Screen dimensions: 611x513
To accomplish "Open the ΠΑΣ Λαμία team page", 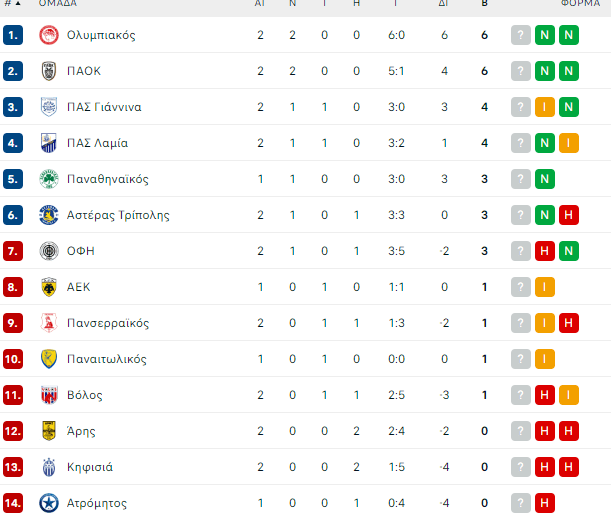I will pos(97,143).
